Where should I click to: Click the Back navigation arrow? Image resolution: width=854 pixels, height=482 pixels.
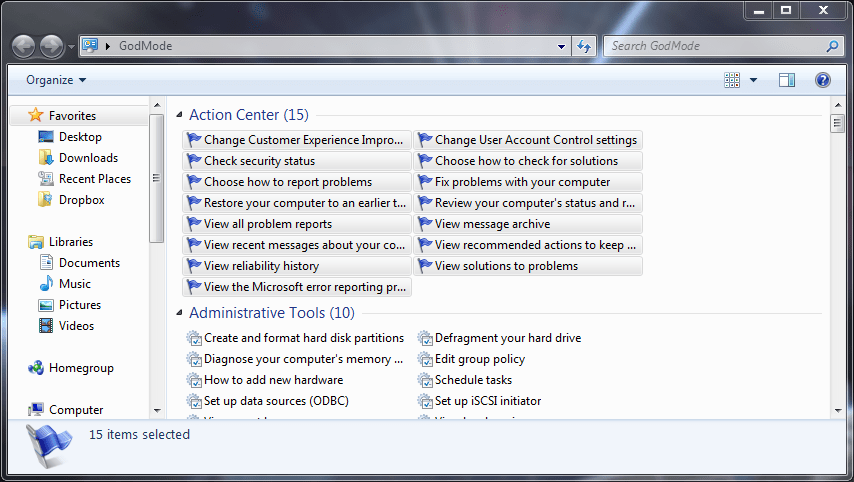click(x=23, y=47)
